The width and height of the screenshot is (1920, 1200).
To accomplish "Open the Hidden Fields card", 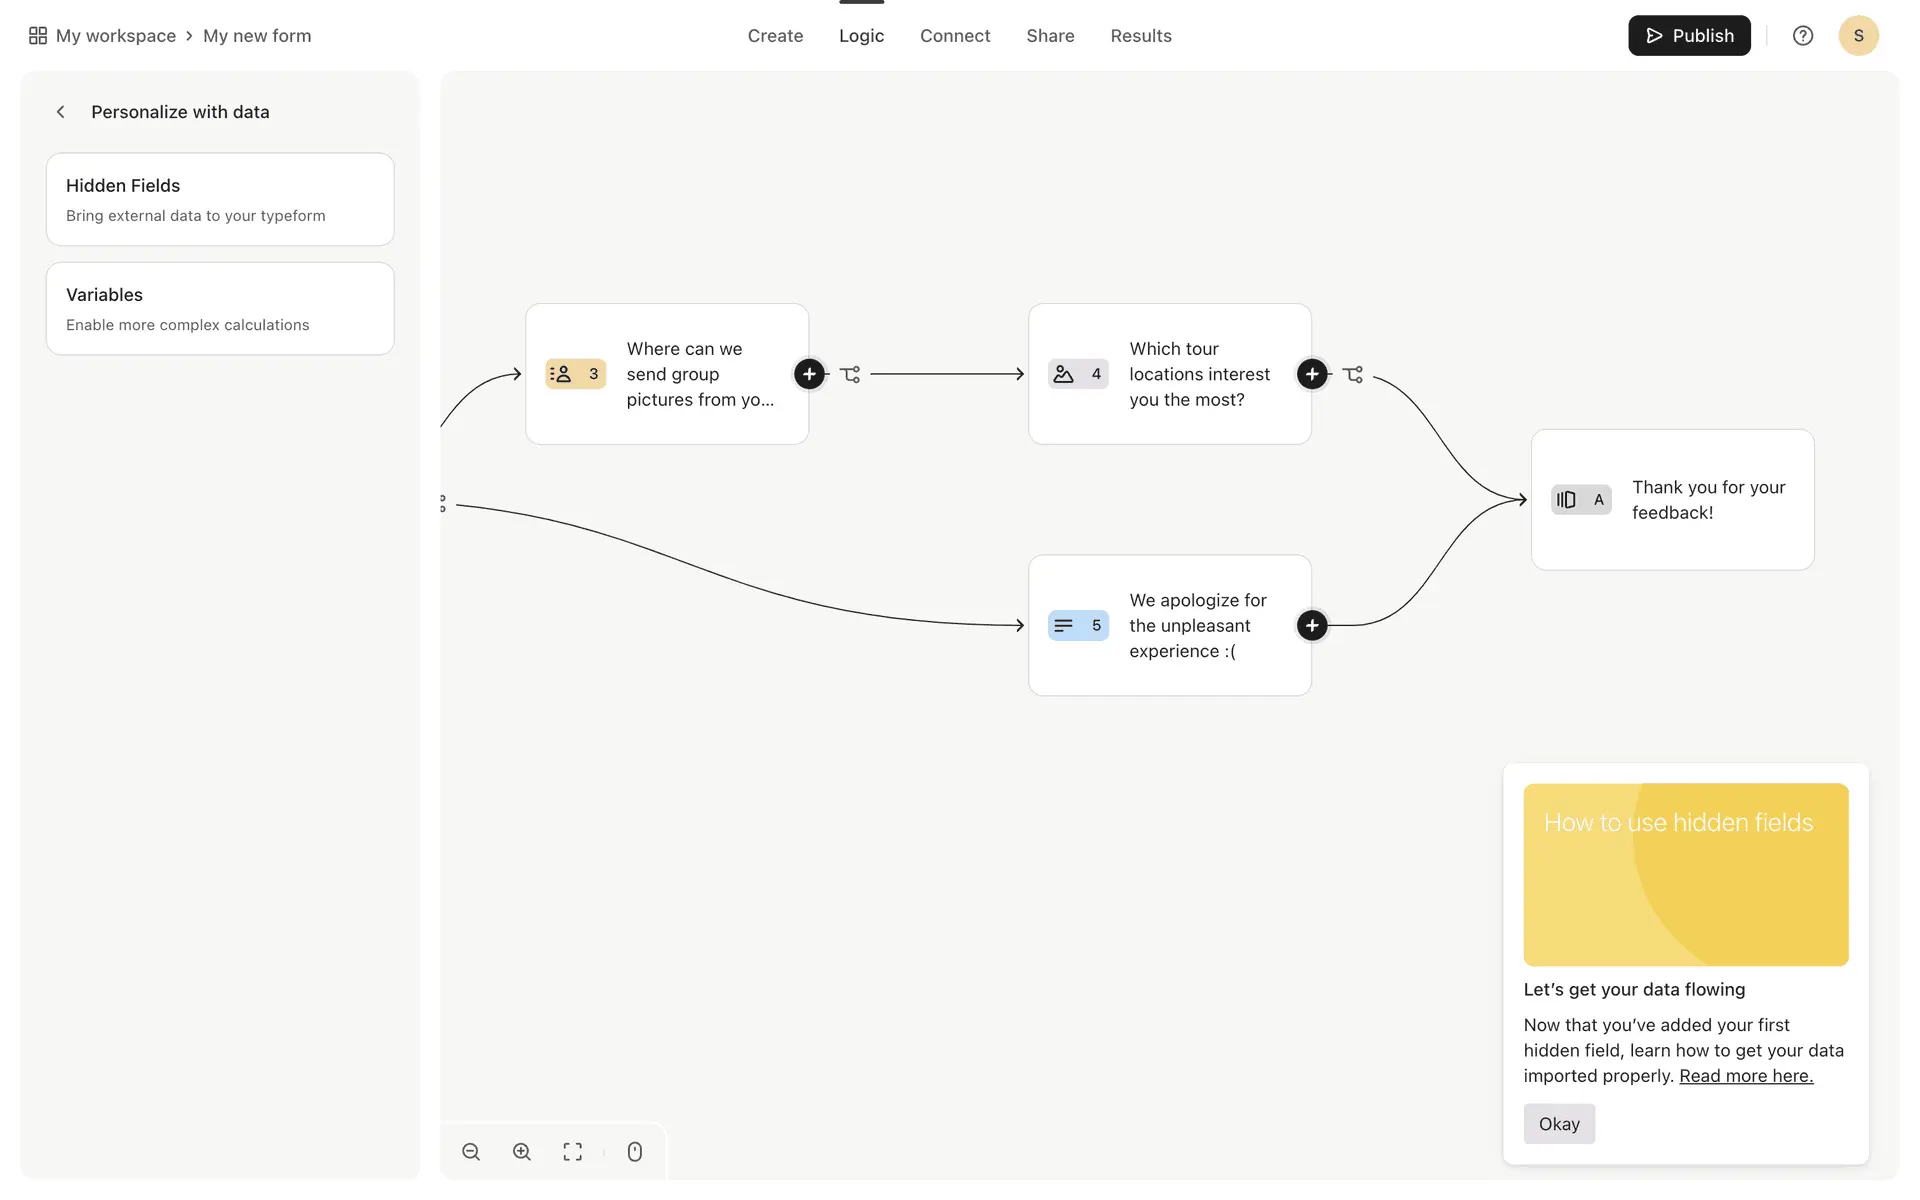I will [x=220, y=199].
